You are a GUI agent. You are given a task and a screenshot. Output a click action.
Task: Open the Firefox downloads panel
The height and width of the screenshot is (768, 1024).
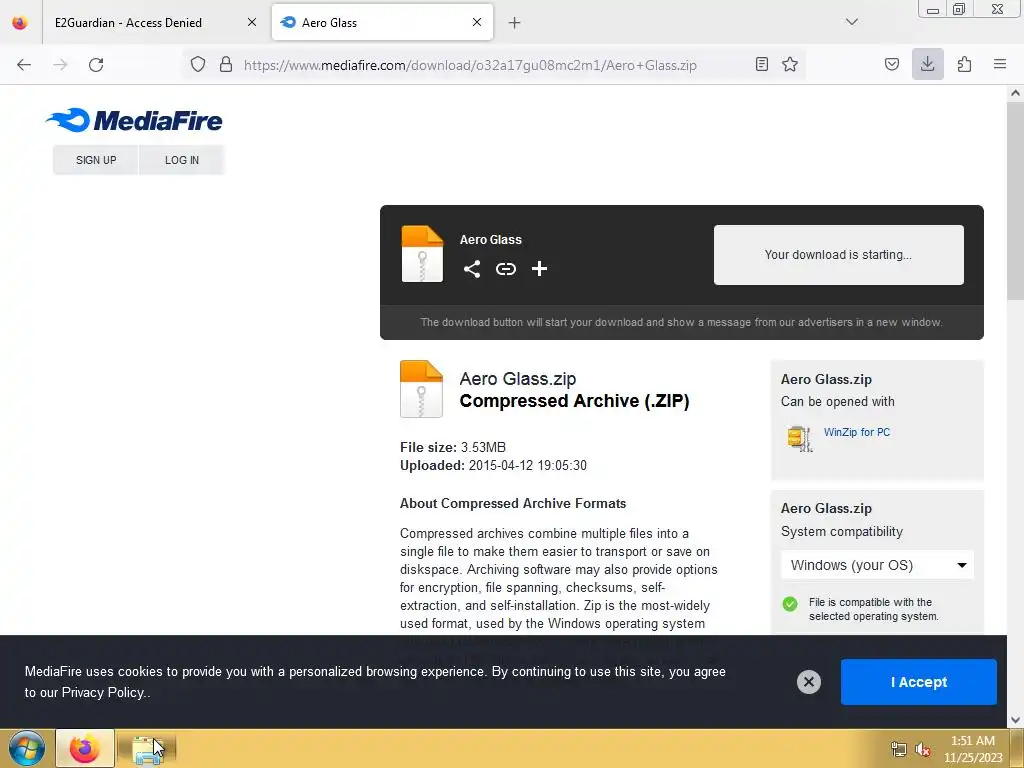tap(927, 64)
